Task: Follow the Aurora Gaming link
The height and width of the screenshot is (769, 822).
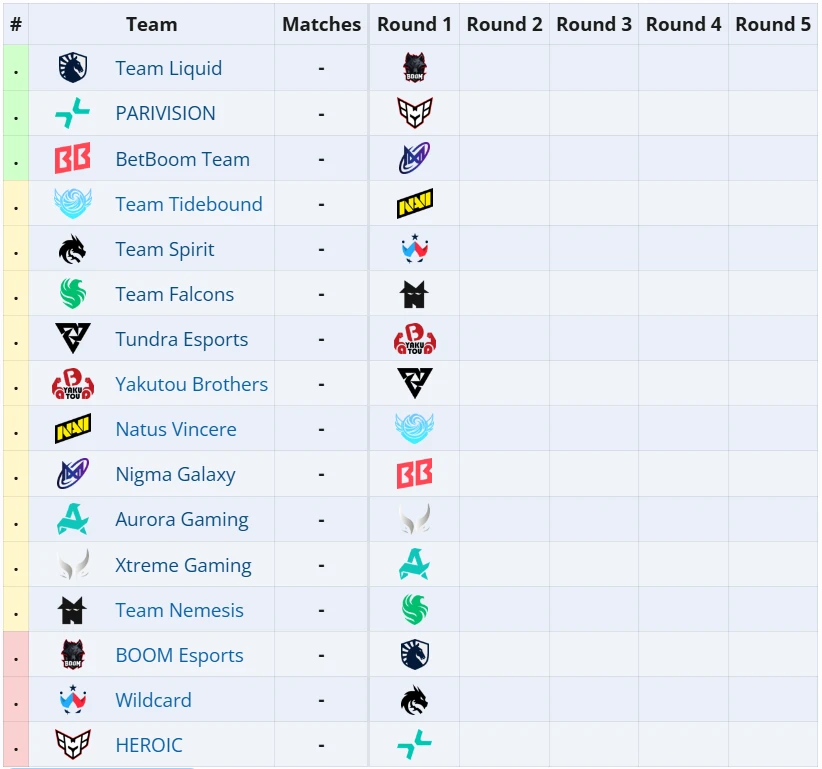Action: [x=182, y=519]
